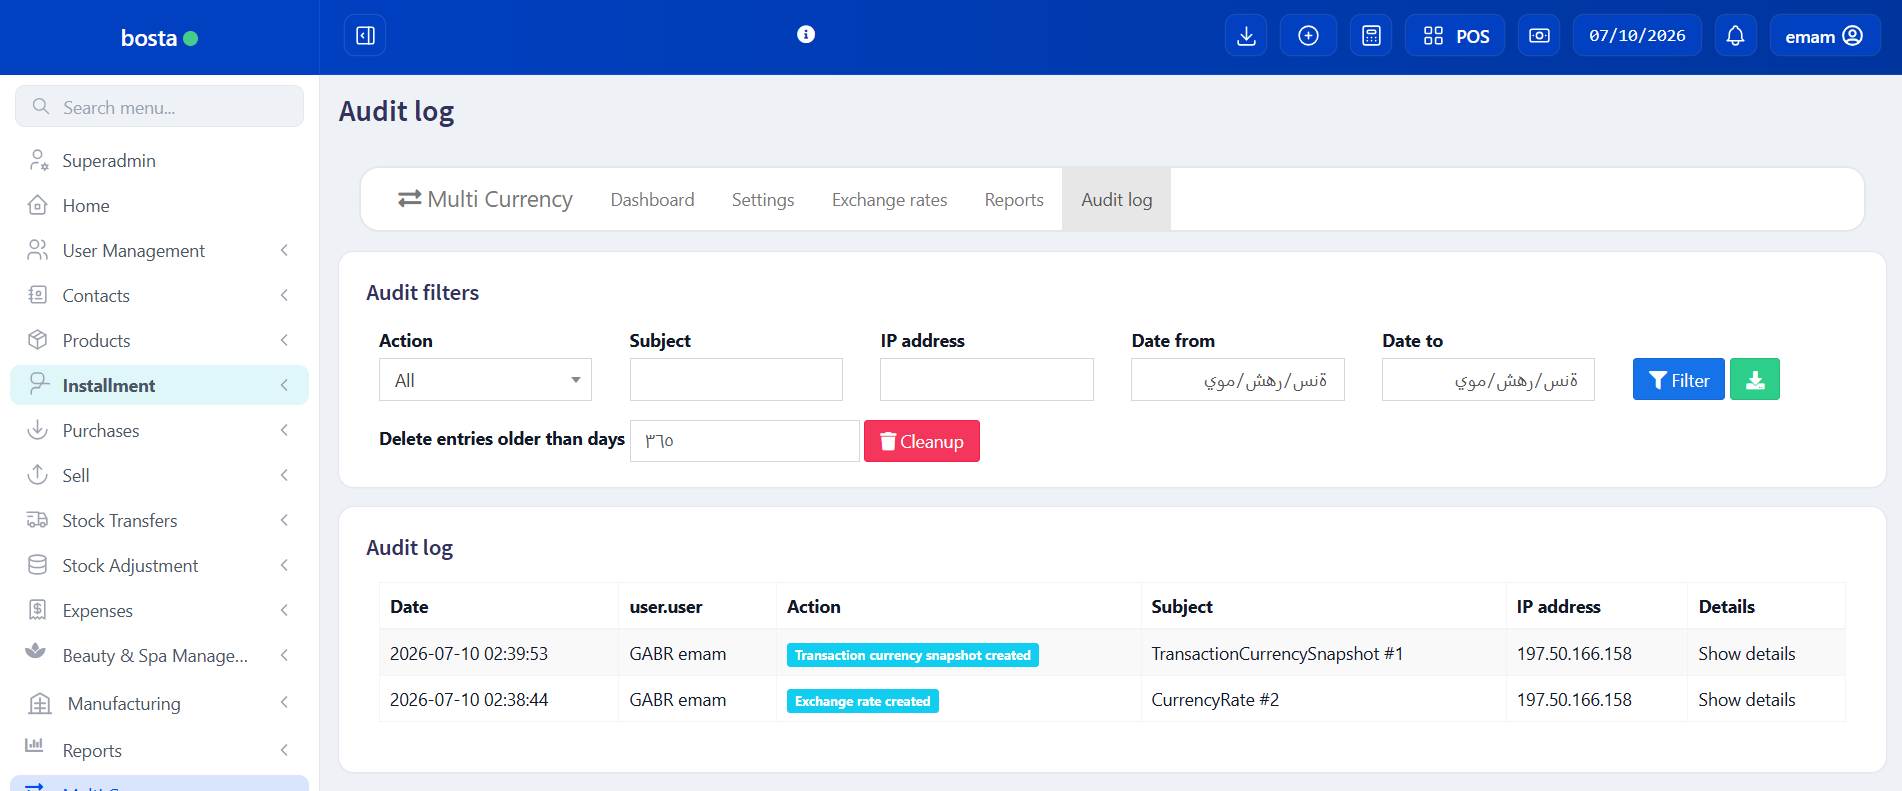This screenshot has width=1902, height=791.
Task: Click the cash register money icon
Action: click(1539, 36)
